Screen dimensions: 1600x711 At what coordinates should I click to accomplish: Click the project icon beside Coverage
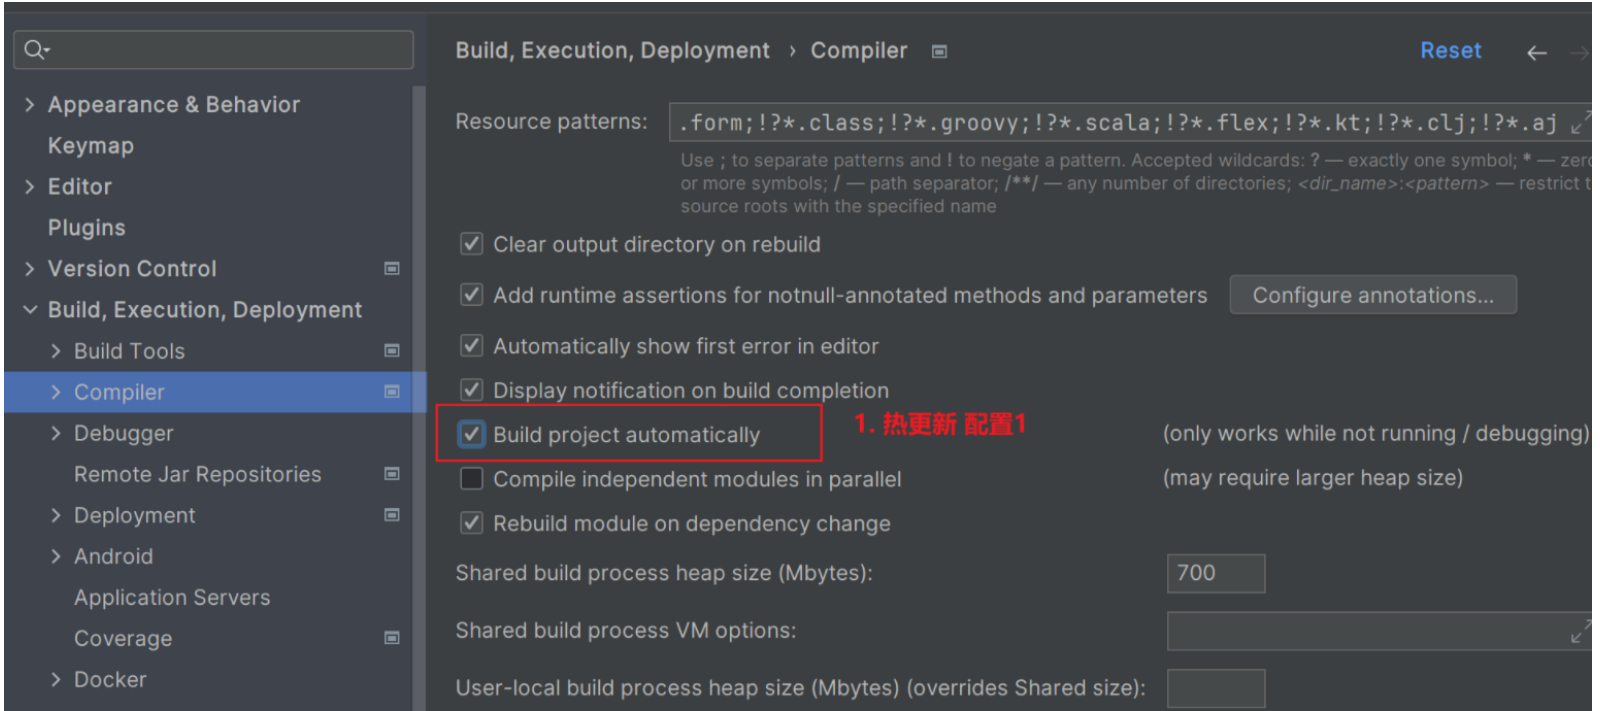click(392, 637)
